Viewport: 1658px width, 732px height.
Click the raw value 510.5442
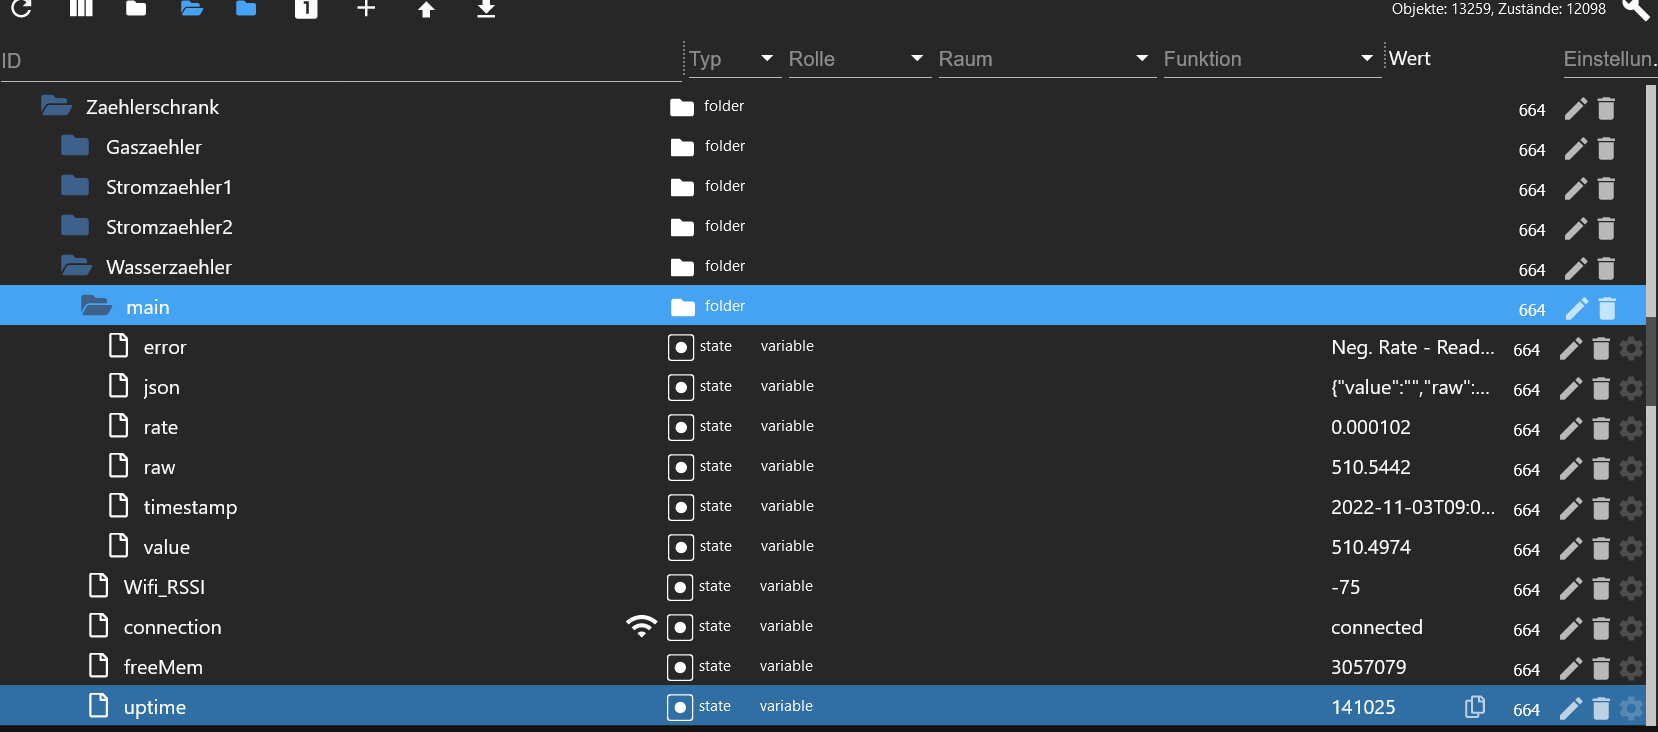(x=1371, y=467)
